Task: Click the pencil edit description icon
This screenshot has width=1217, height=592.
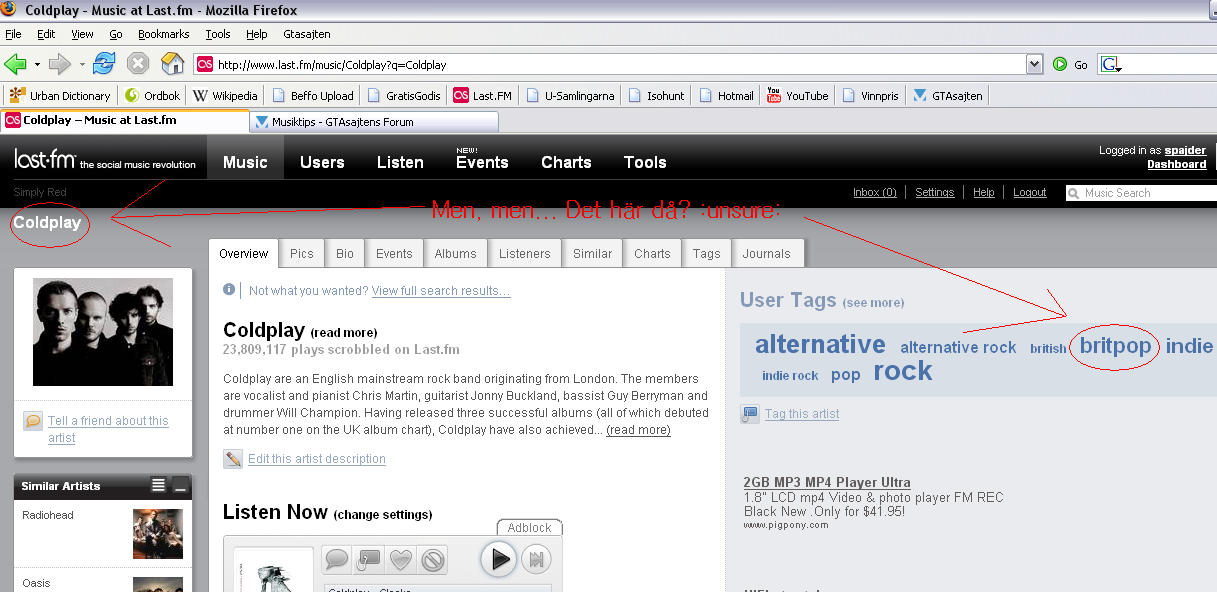Action: point(233,459)
